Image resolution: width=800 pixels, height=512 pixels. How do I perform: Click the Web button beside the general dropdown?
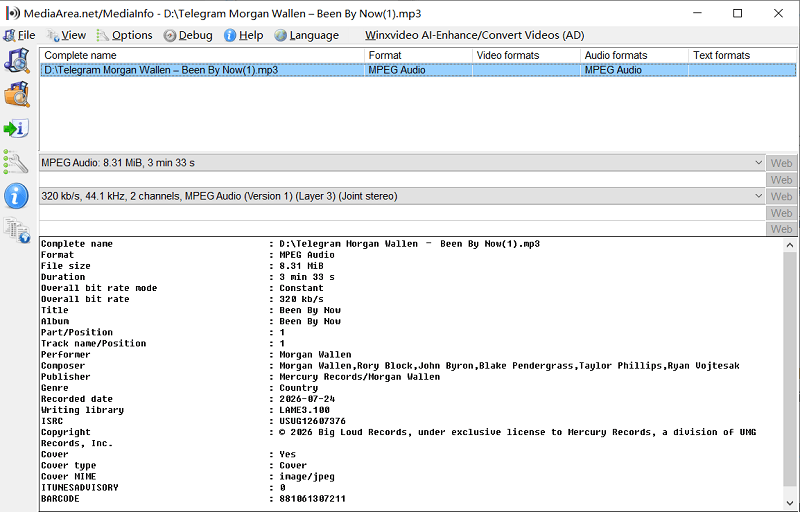point(781,163)
